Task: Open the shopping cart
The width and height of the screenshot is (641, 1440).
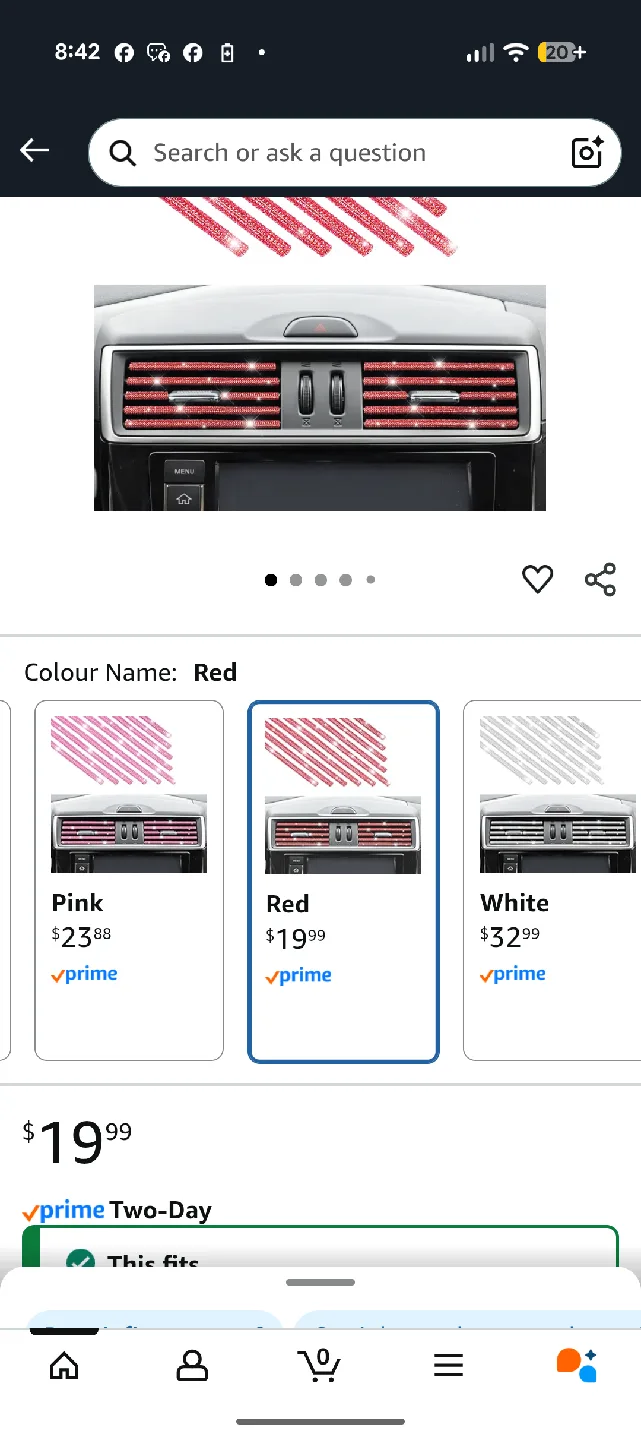Action: [319, 1364]
